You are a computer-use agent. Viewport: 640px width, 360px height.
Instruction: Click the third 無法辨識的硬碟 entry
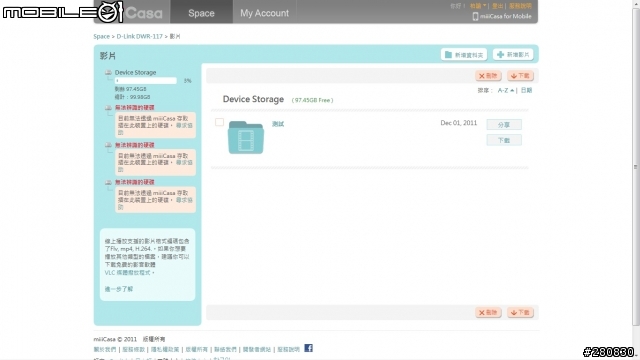[135, 182]
